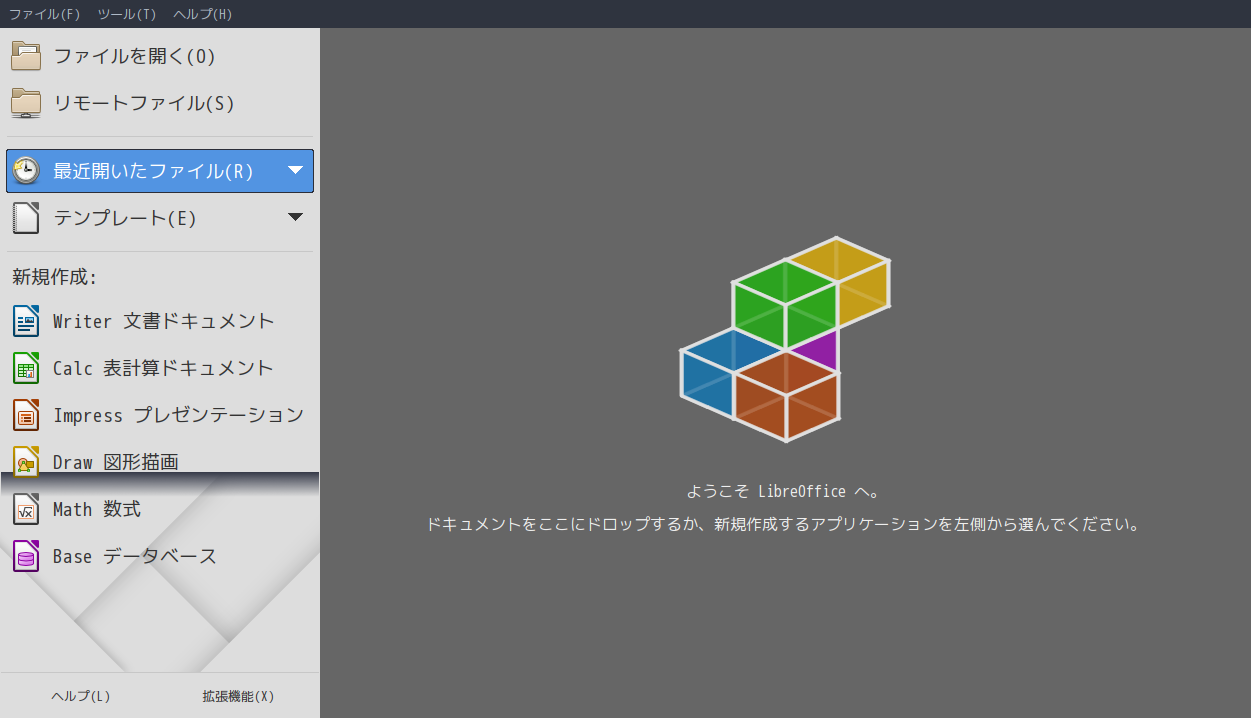Open the ヘルプ(H) menu in menu bar
Image resolution: width=1251 pixels, height=718 pixels.
click(202, 14)
